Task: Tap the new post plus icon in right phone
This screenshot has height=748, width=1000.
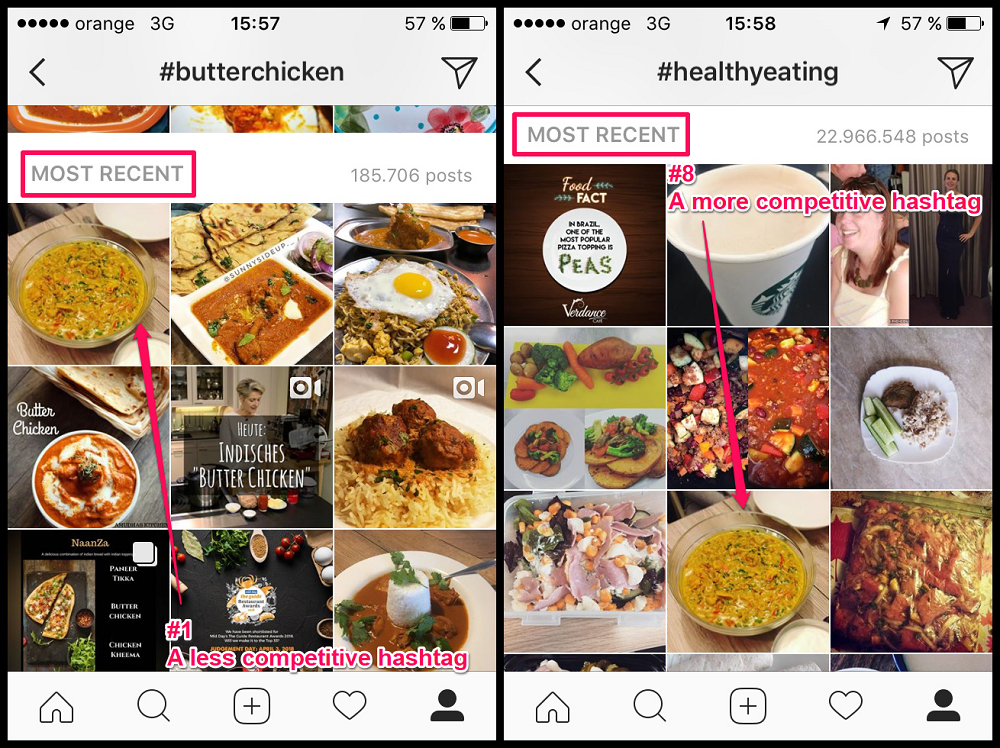Action: pos(748,707)
